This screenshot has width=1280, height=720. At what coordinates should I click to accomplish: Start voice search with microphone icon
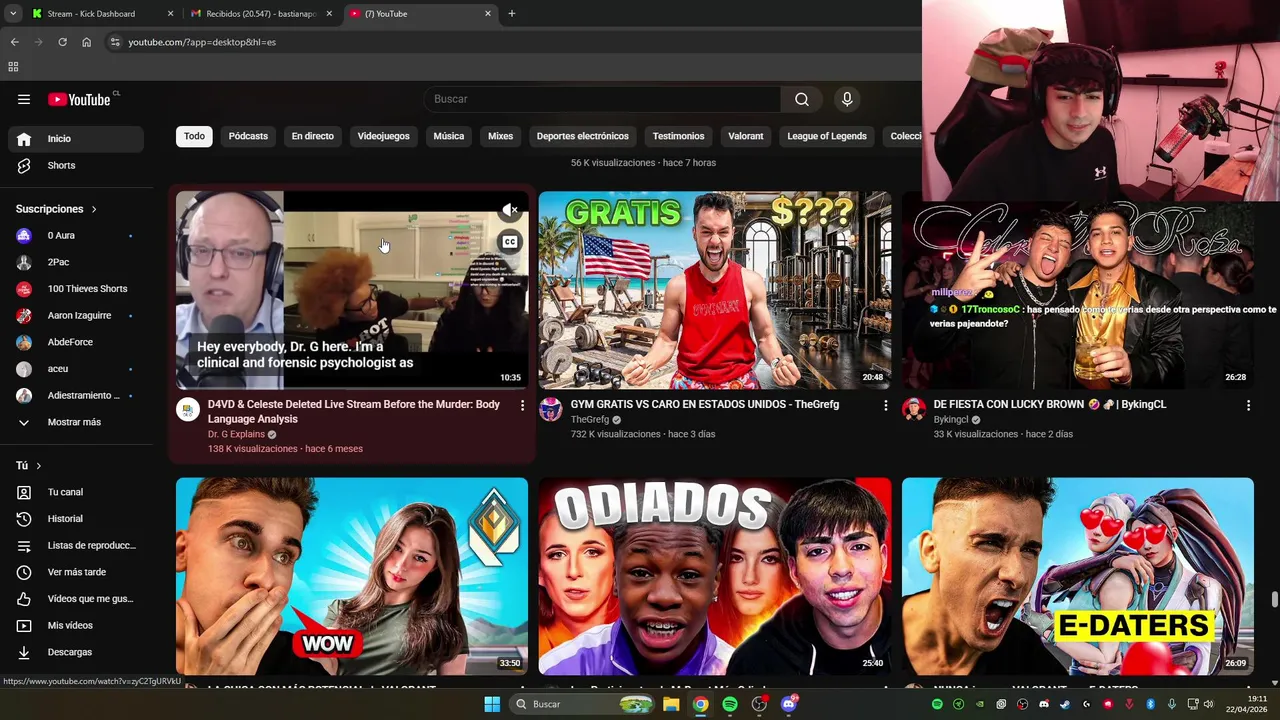[x=847, y=99]
